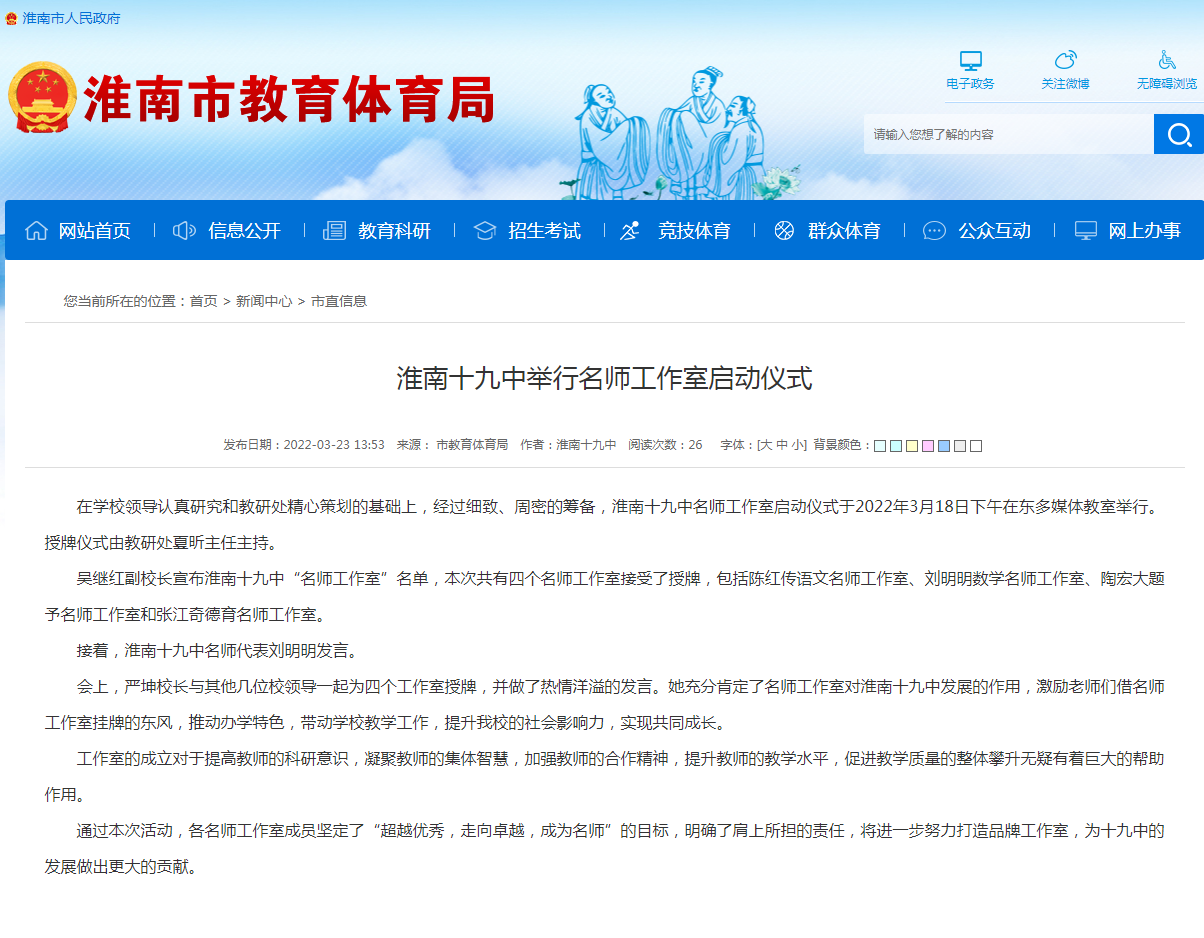Click the speaker icon beside 信息公开
The image size is (1204, 938).
pos(183,230)
